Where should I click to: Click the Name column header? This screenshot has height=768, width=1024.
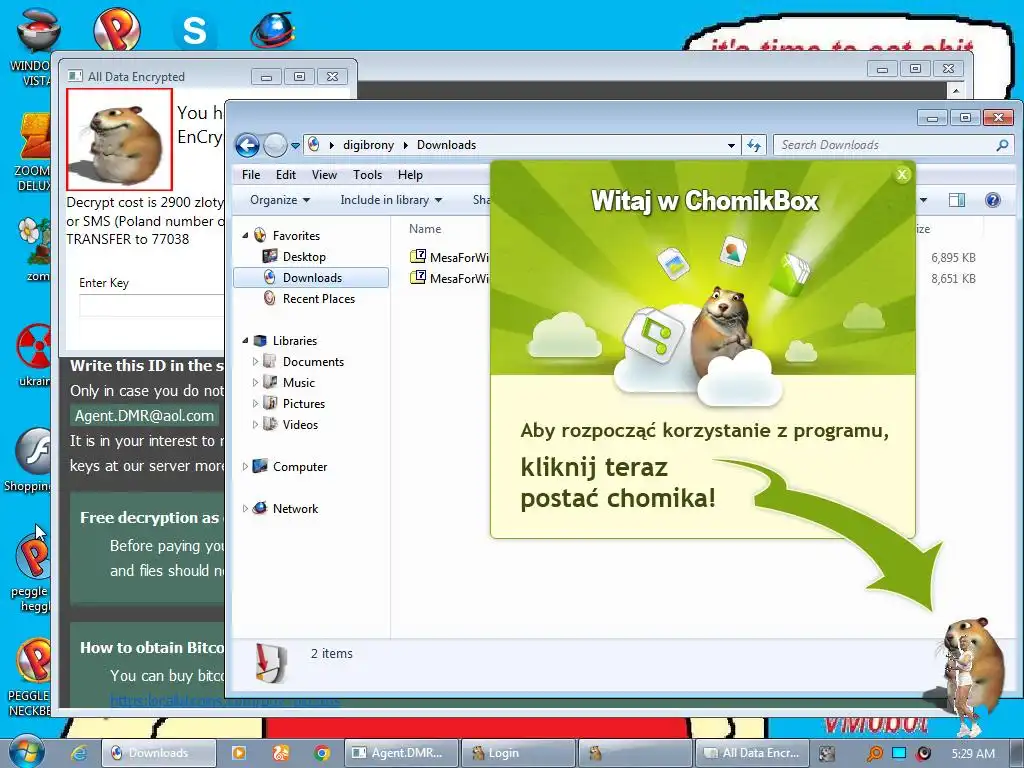425,229
